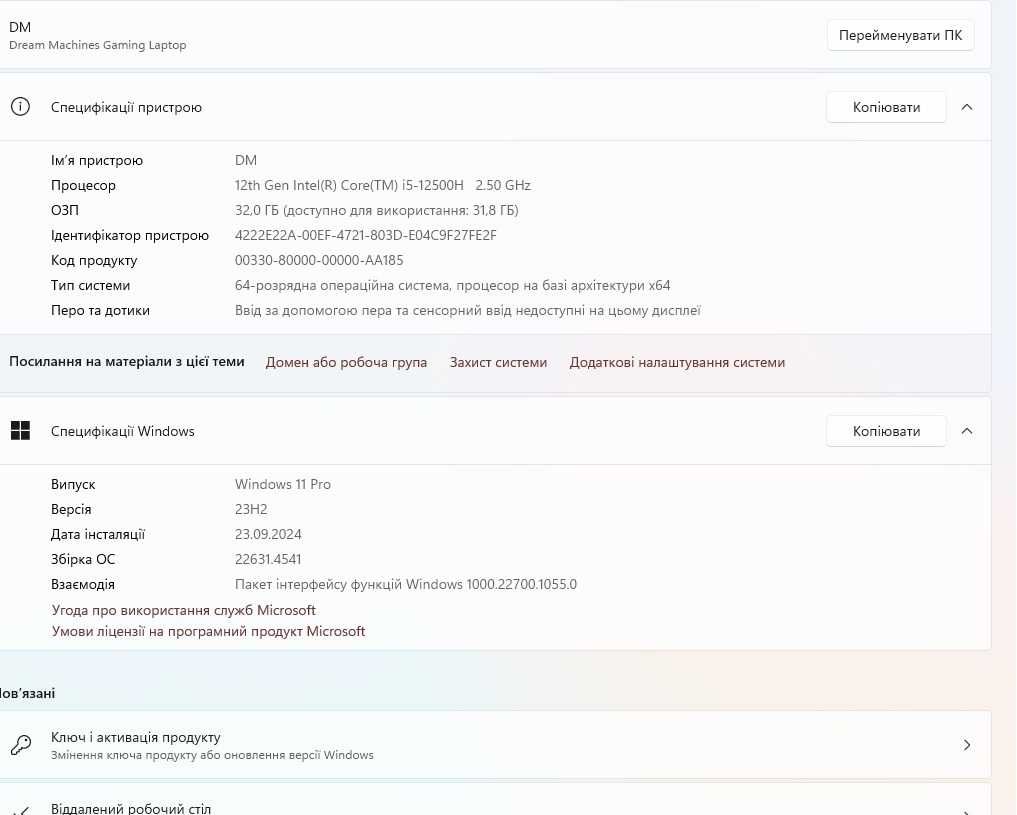Image resolution: width=1017 pixels, height=815 pixels.
Task: Click the device ID 4222E22A value
Action: (x=366, y=235)
